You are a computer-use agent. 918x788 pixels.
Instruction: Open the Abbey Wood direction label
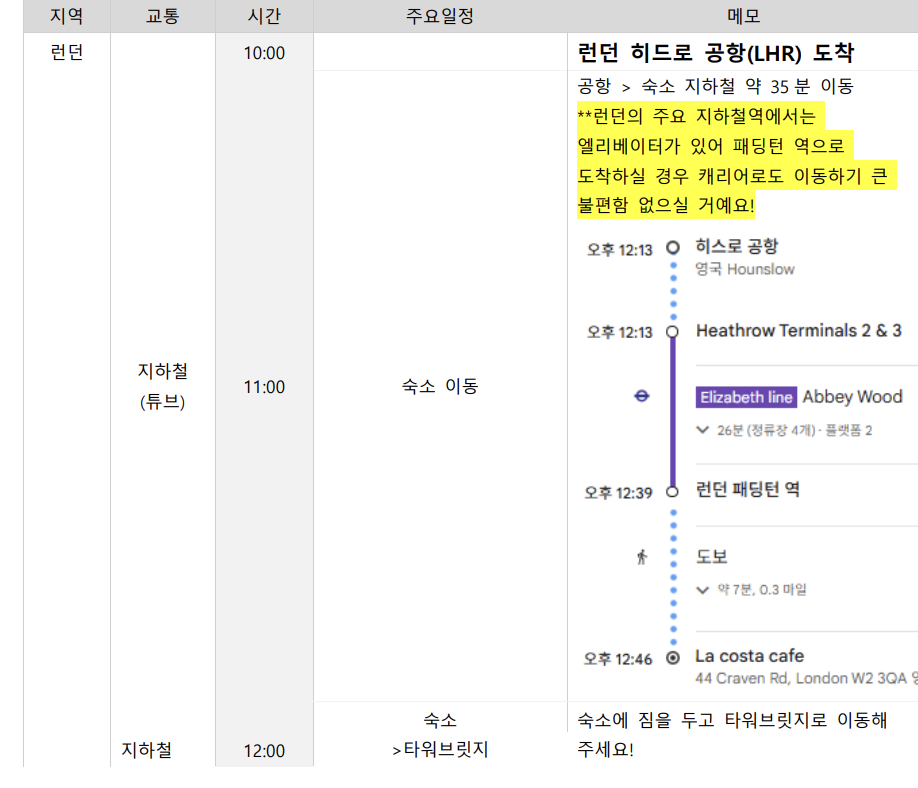pyautogui.click(x=852, y=397)
